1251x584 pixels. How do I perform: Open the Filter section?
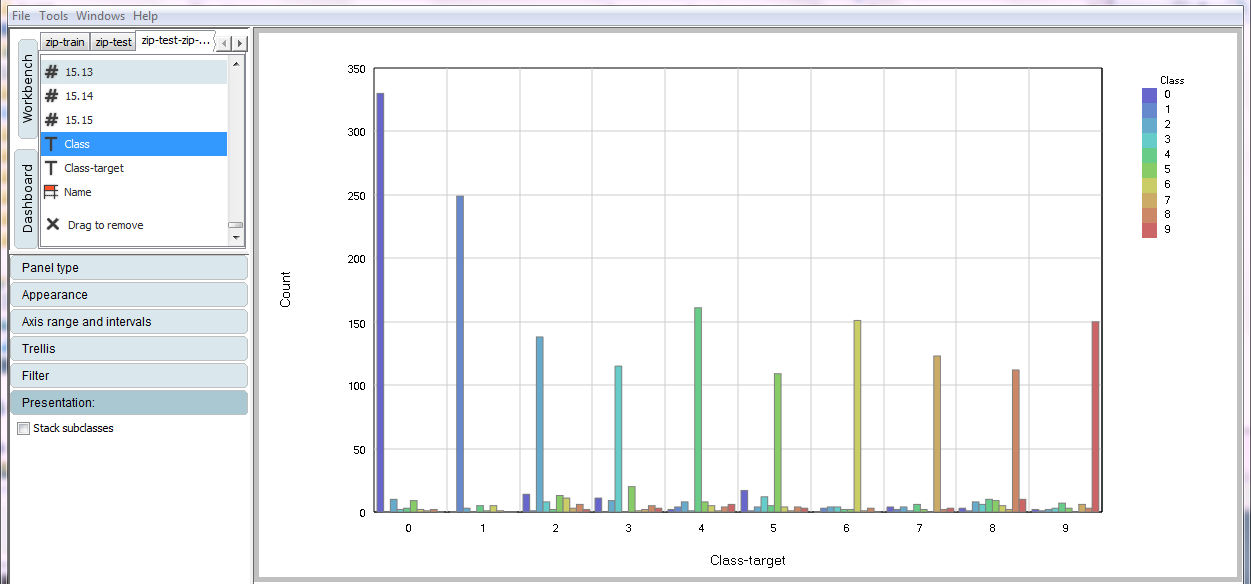pyautogui.click(x=128, y=376)
